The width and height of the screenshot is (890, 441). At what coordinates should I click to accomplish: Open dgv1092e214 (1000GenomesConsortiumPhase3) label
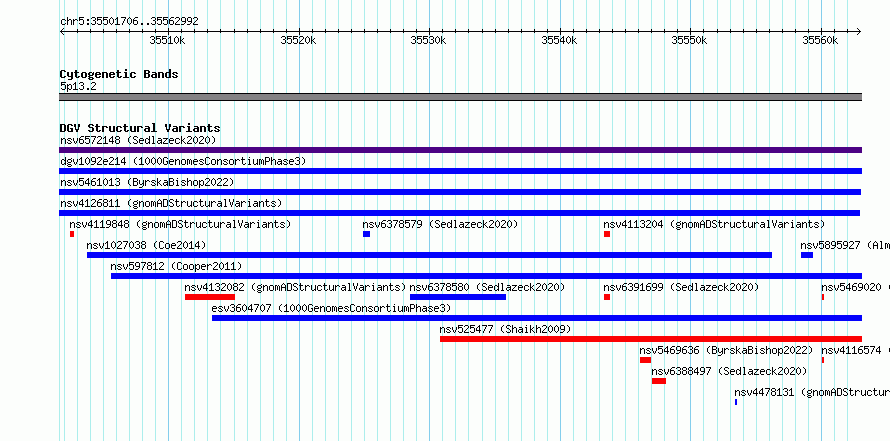(x=183, y=161)
